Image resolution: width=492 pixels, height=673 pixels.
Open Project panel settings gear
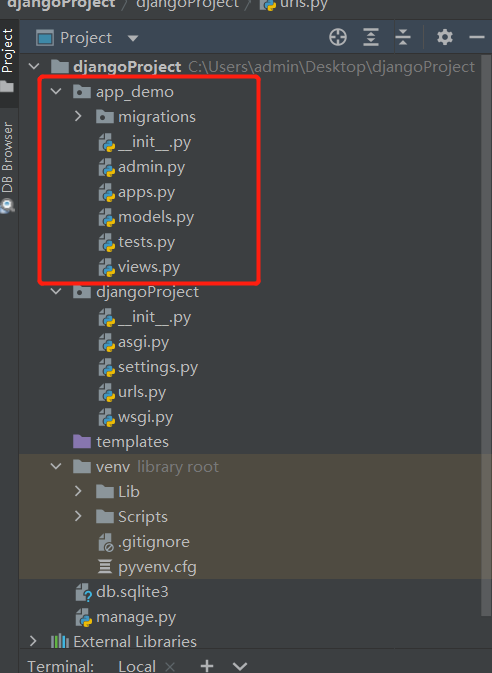[x=445, y=37]
